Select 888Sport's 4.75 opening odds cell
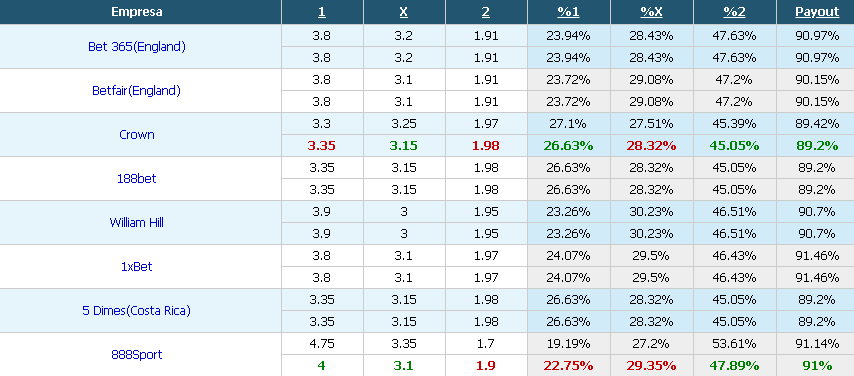This screenshot has width=854, height=376. click(x=321, y=344)
